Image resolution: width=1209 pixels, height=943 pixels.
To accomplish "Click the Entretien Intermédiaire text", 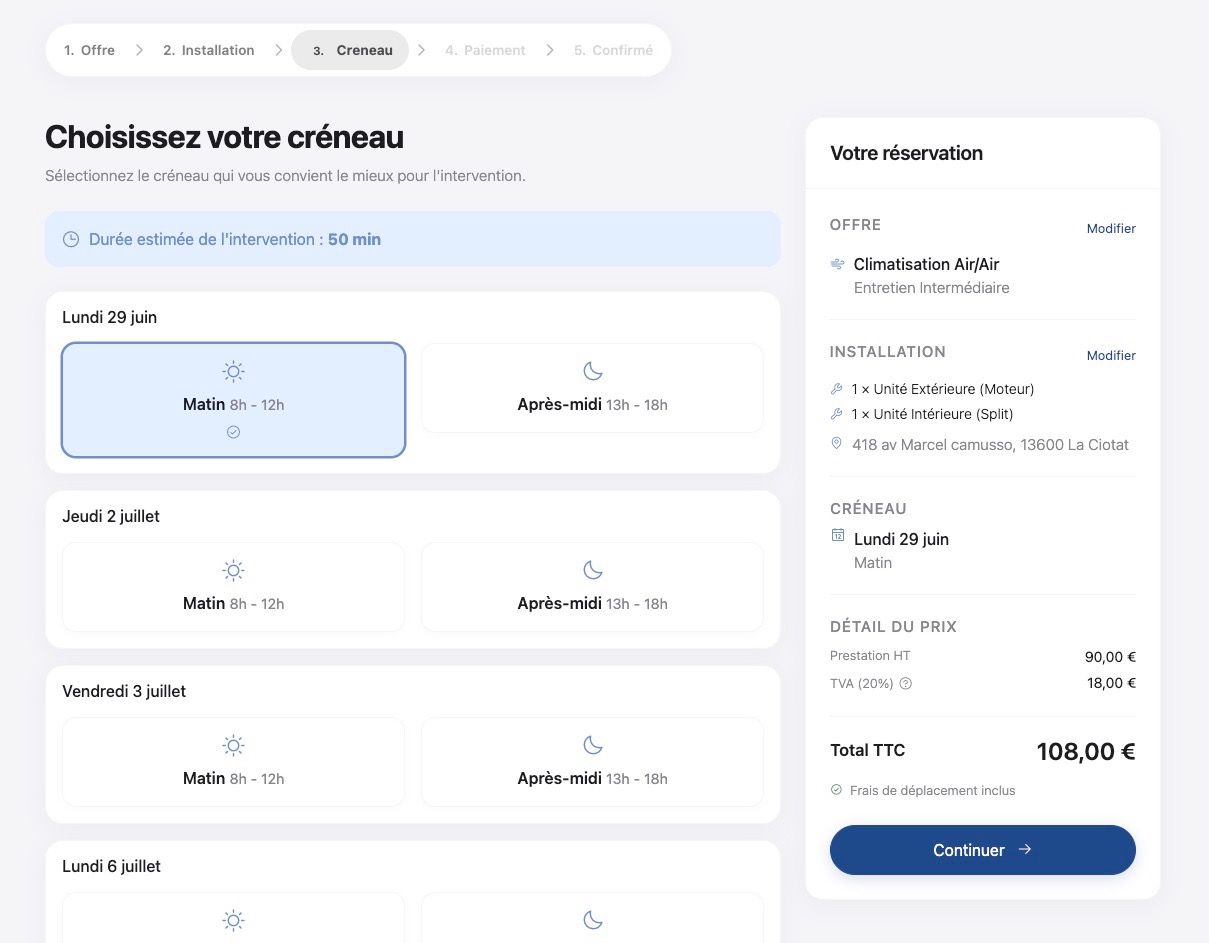I will click(x=932, y=288).
